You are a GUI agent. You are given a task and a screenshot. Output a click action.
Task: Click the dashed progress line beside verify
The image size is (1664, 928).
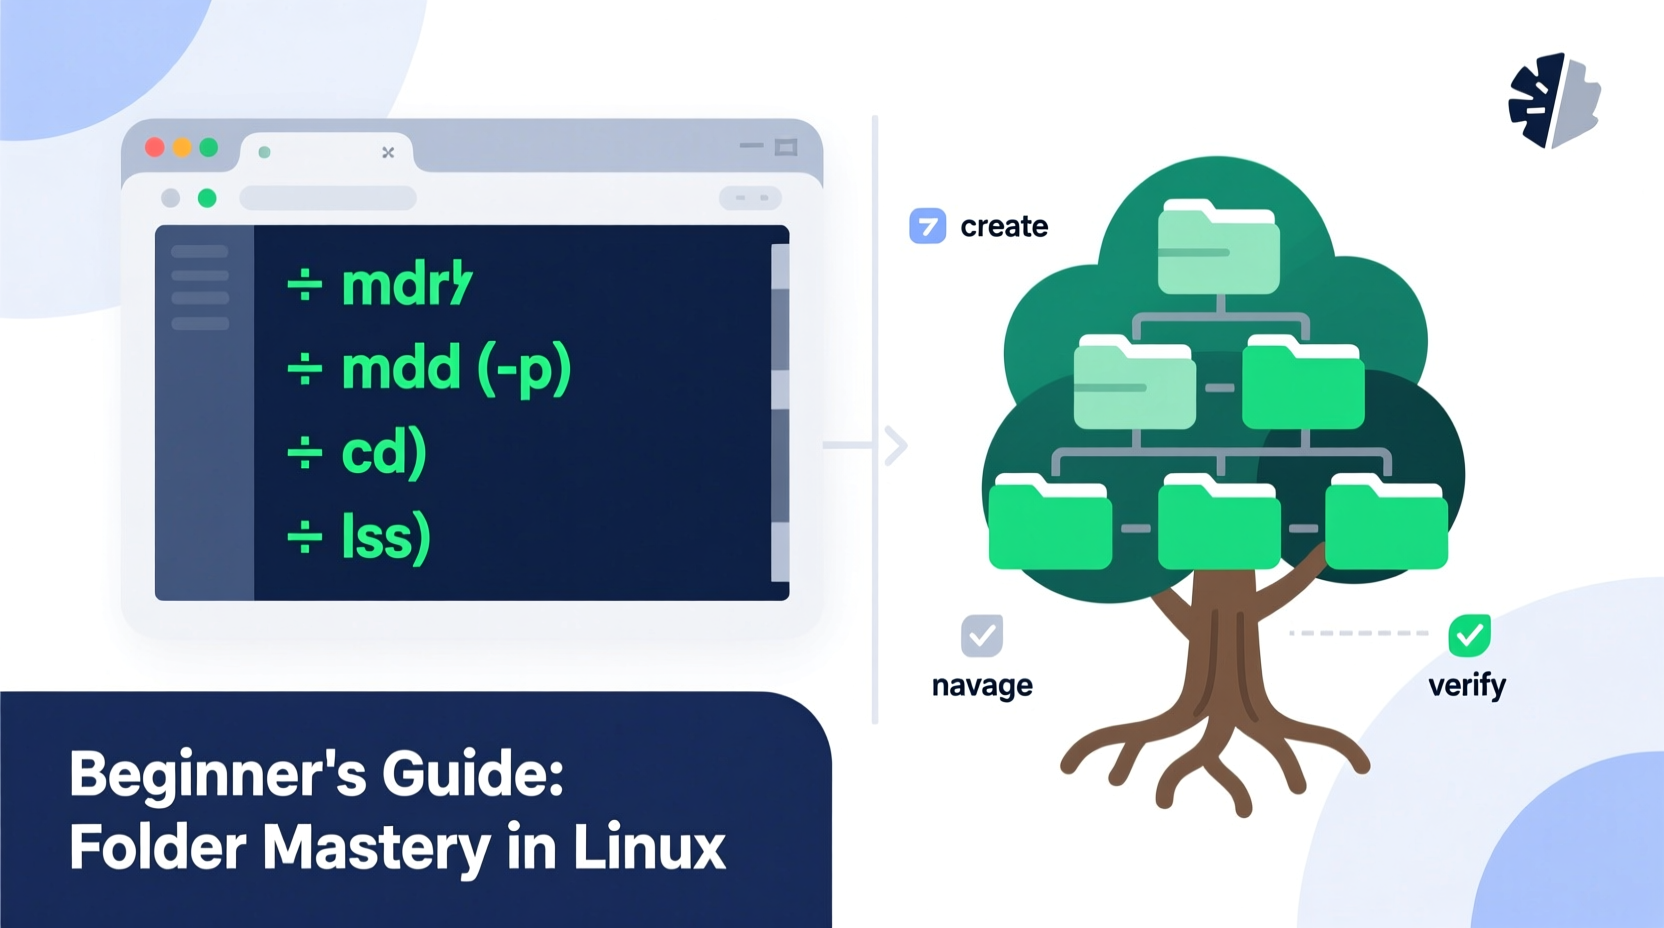1360,631
